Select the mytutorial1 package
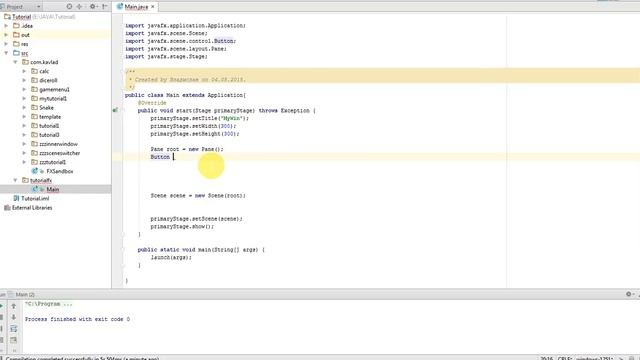The image size is (640, 360). pos(53,98)
